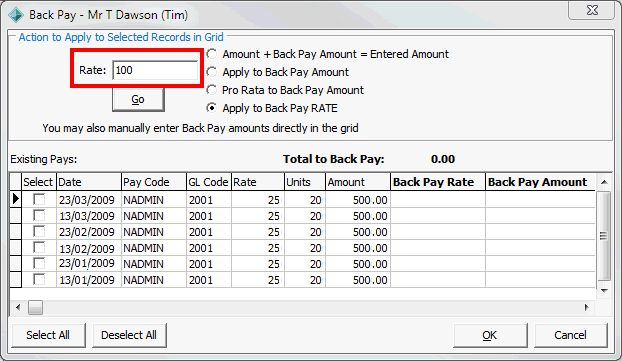622x361 pixels.
Task: Click the Rate column header in grid
Action: (x=258, y=182)
